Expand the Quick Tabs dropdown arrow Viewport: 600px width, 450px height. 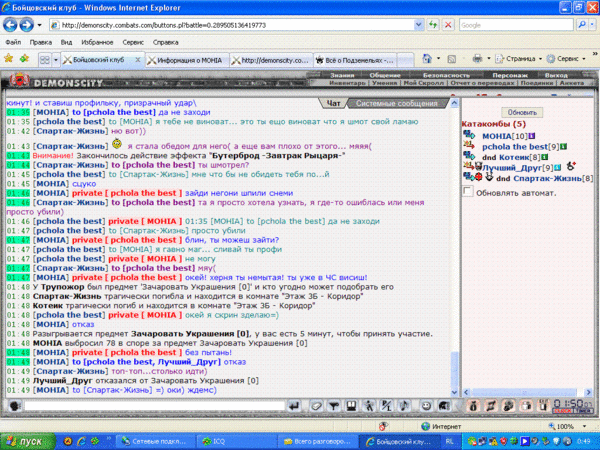pyautogui.click(x=56, y=60)
